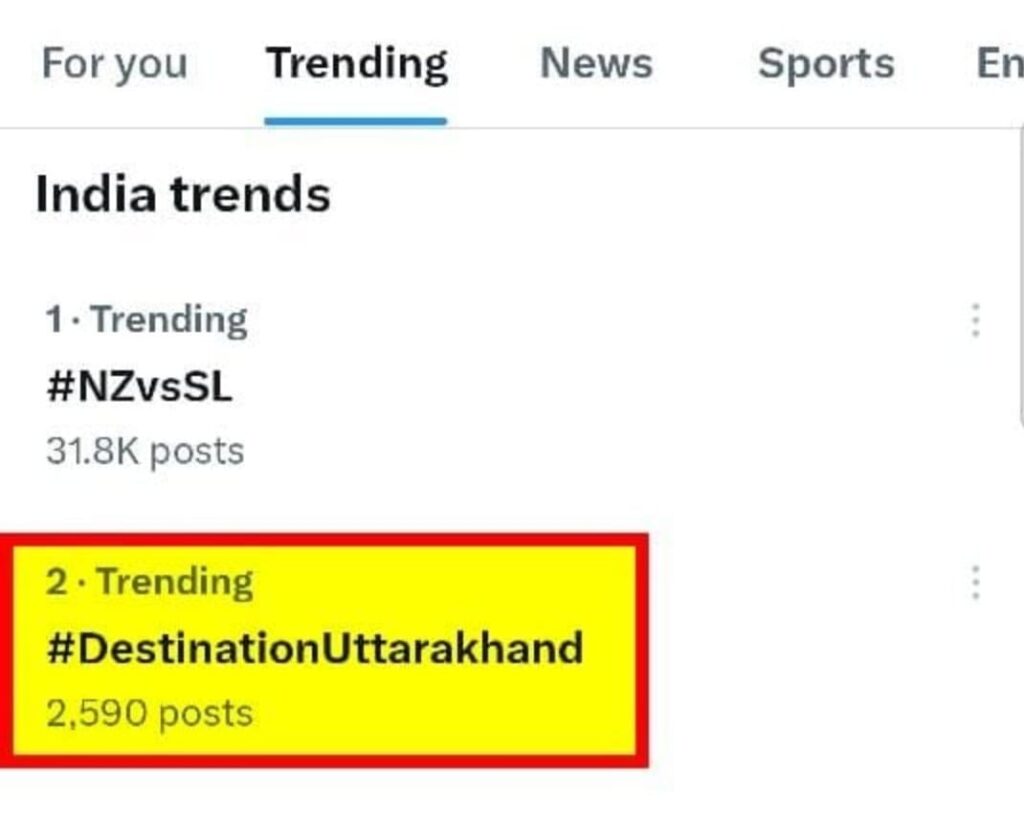Click the 2,590 posts count
Screen dimensions: 1024x819
(150, 714)
